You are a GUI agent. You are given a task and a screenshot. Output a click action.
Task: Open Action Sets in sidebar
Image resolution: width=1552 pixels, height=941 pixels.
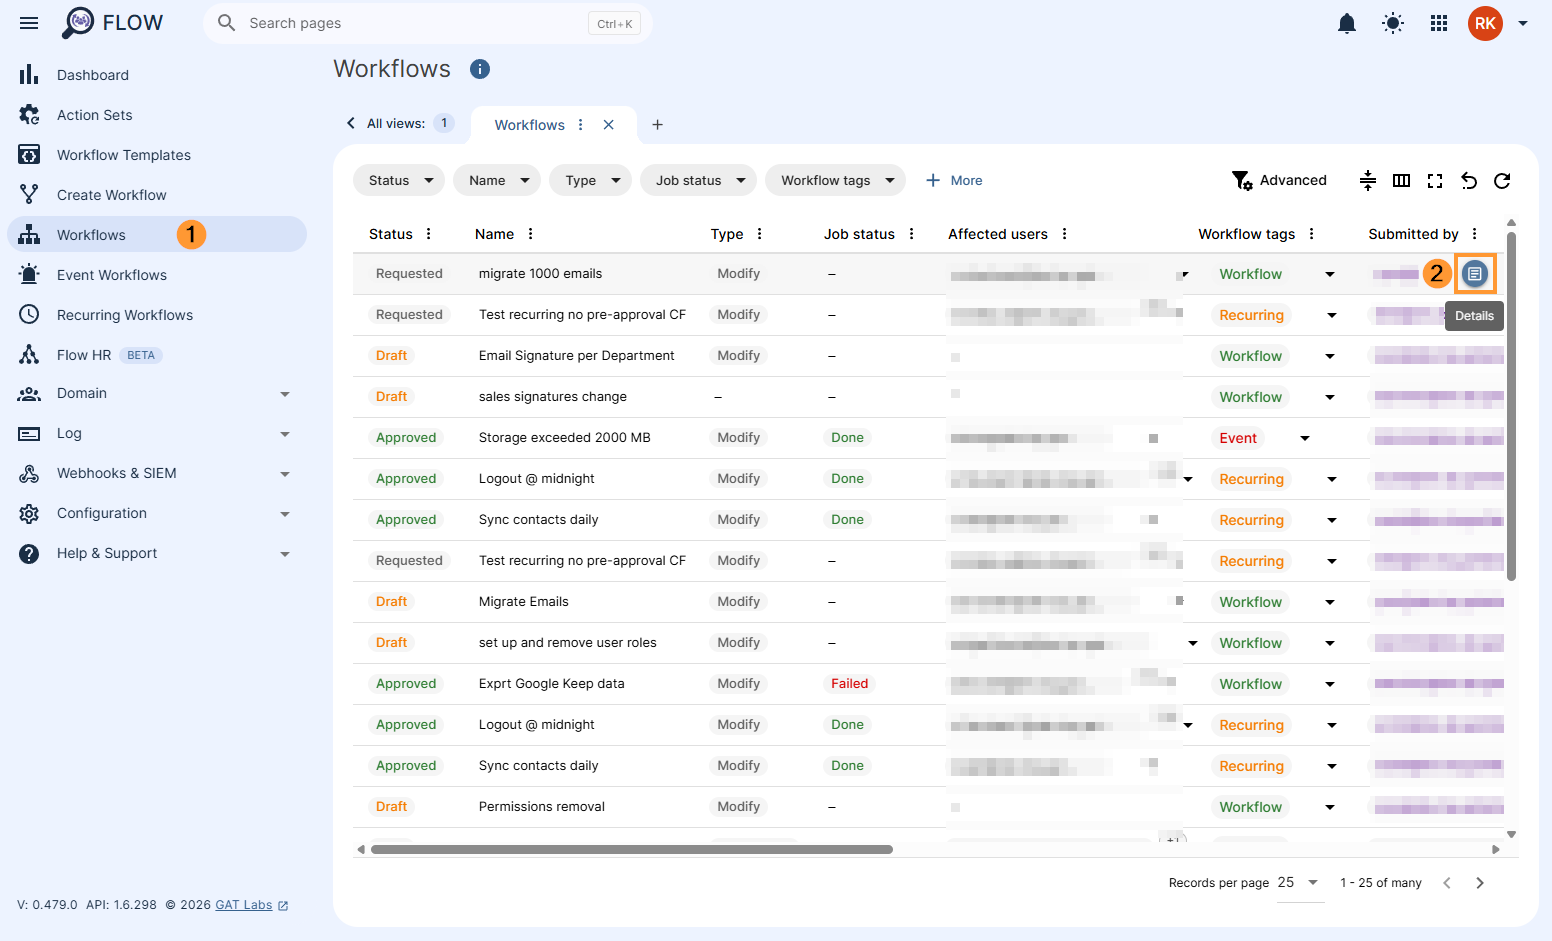point(157,115)
